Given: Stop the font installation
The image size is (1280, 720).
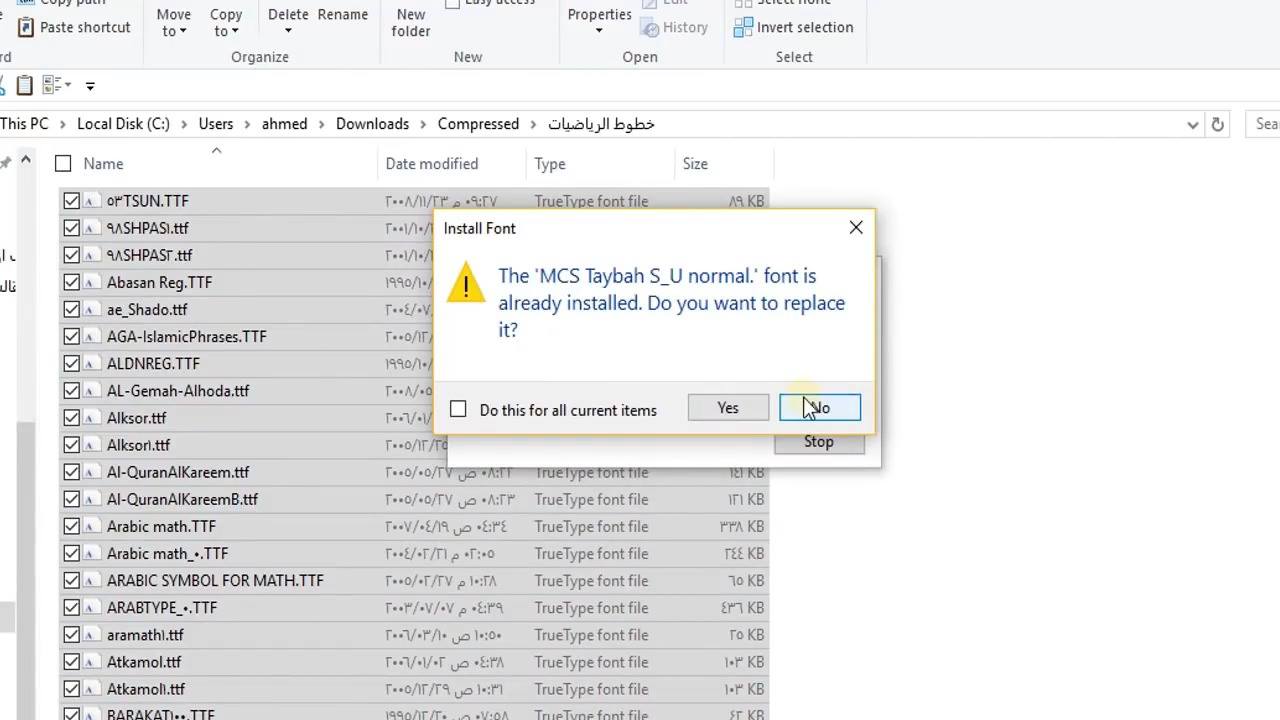Looking at the screenshot, I should [x=819, y=442].
